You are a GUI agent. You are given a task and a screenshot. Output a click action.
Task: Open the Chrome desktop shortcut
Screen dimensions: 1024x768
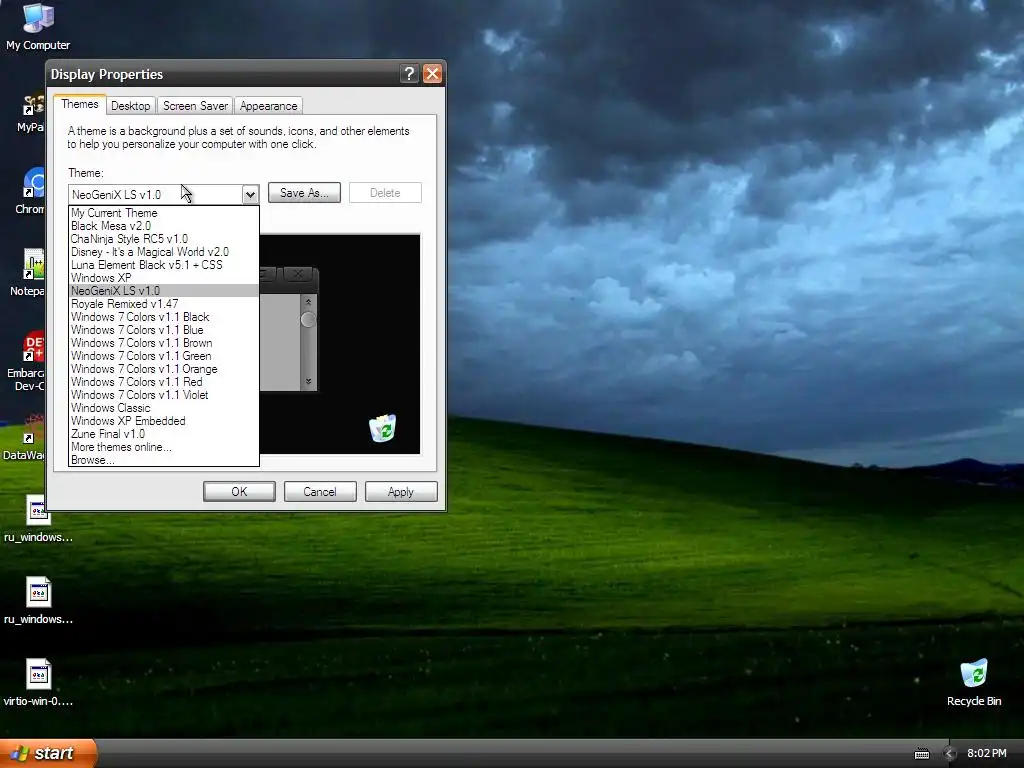coord(32,191)
